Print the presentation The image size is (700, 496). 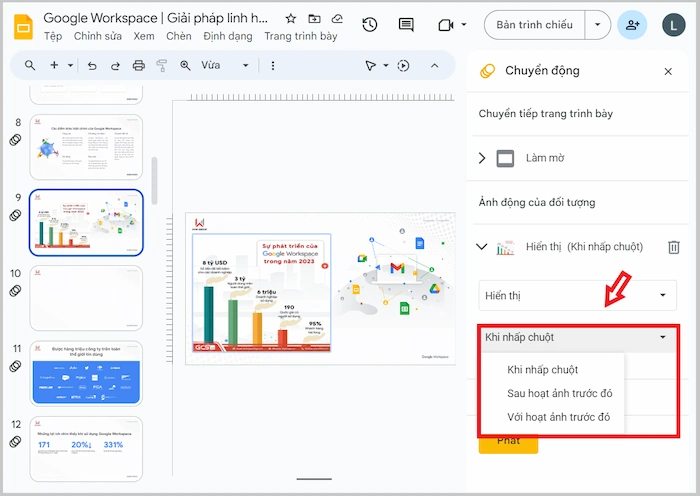tap(139, 66)
